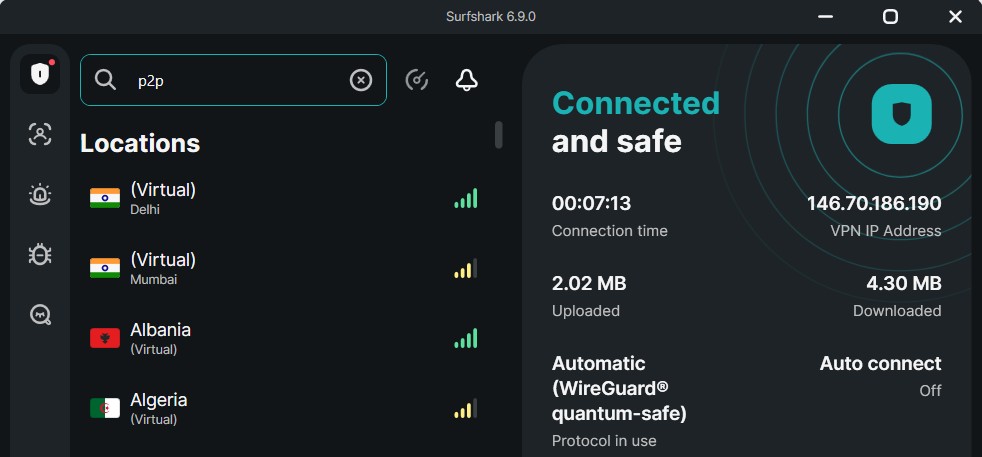
Task: Open the Alert siren sidebar icon
Action: pos(40,195)
